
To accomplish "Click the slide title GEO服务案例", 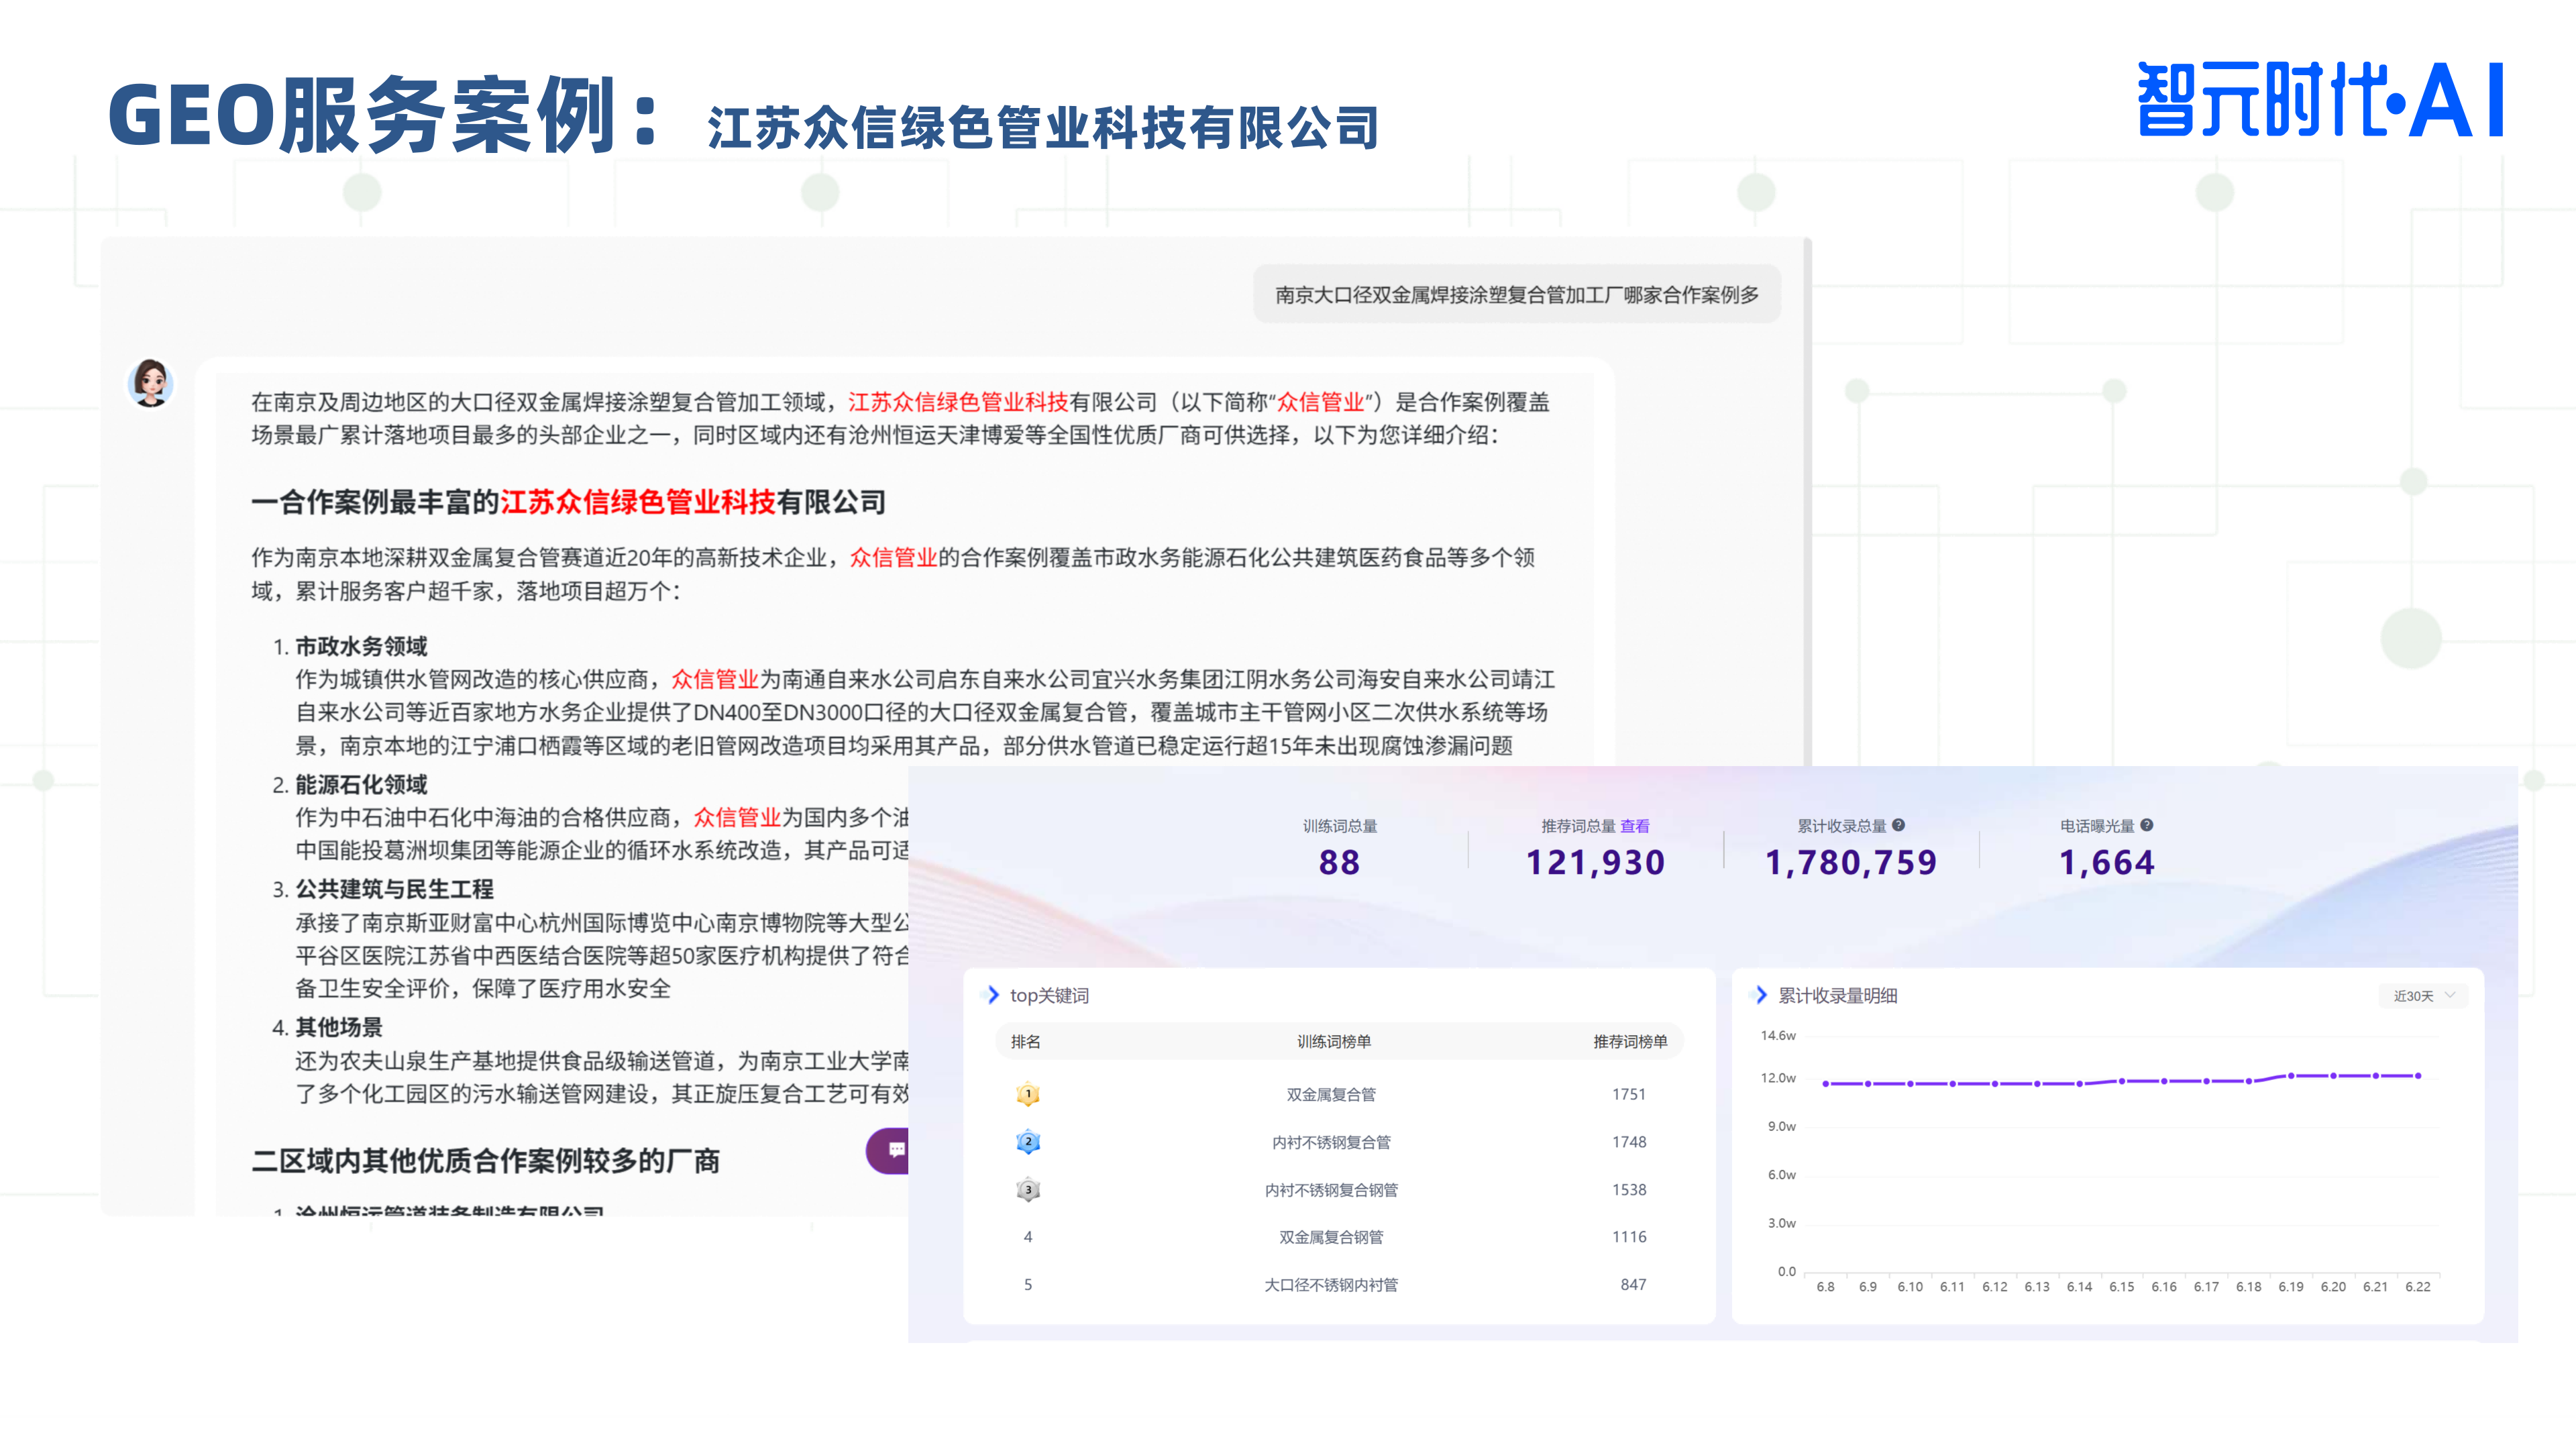I will tap(384, 115).
